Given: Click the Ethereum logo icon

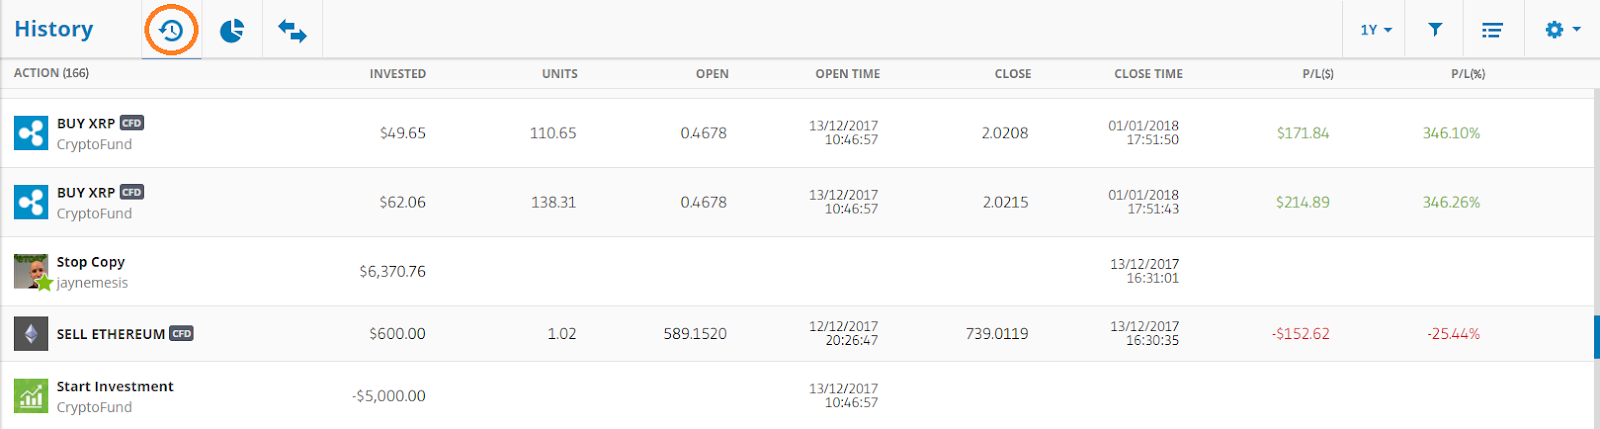Looking at the screenshot, I should 31,333.
